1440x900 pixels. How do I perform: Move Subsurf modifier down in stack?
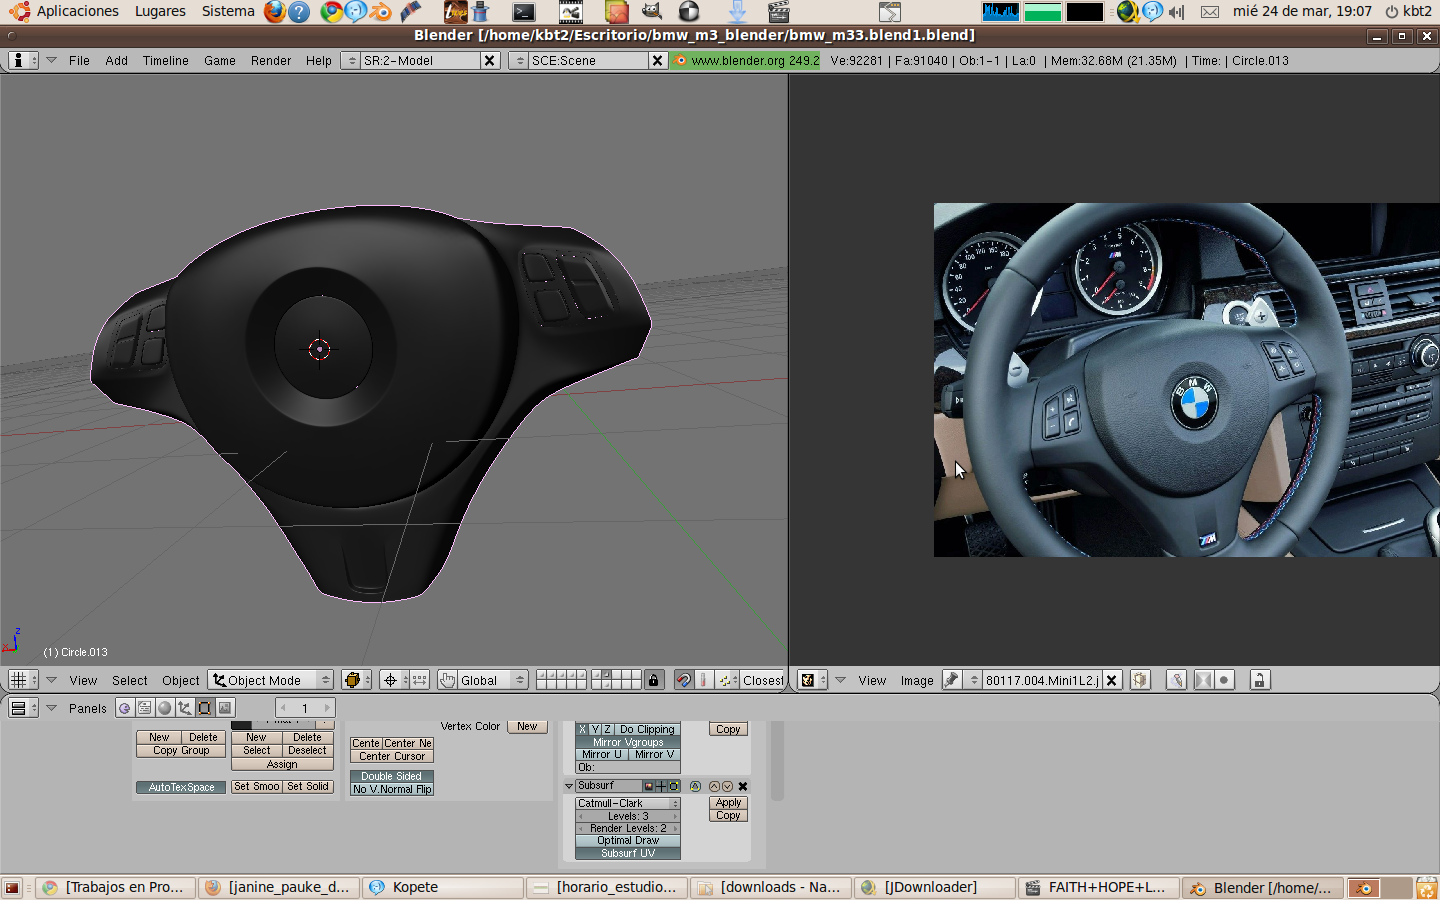click(728, 787)
